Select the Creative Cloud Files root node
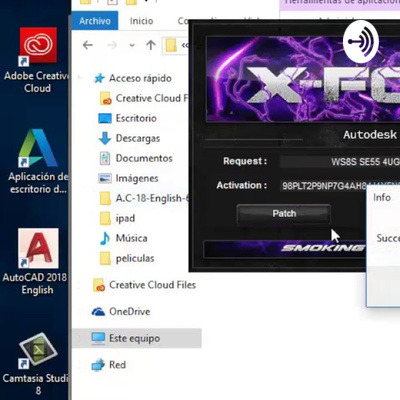The image size is (400, 400). click(x=144, y=285)
